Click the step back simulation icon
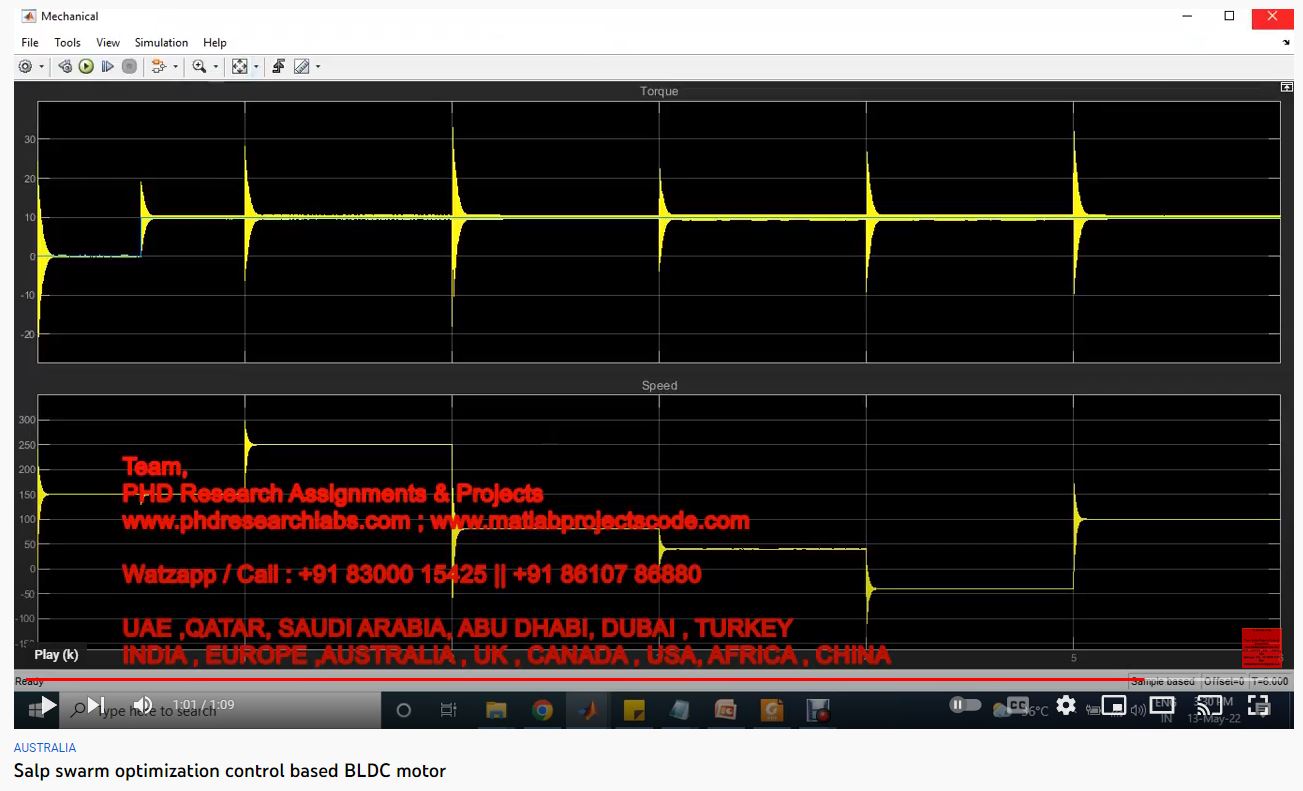The width and height of the screenshot is (1303, 791). coord(65,67)
